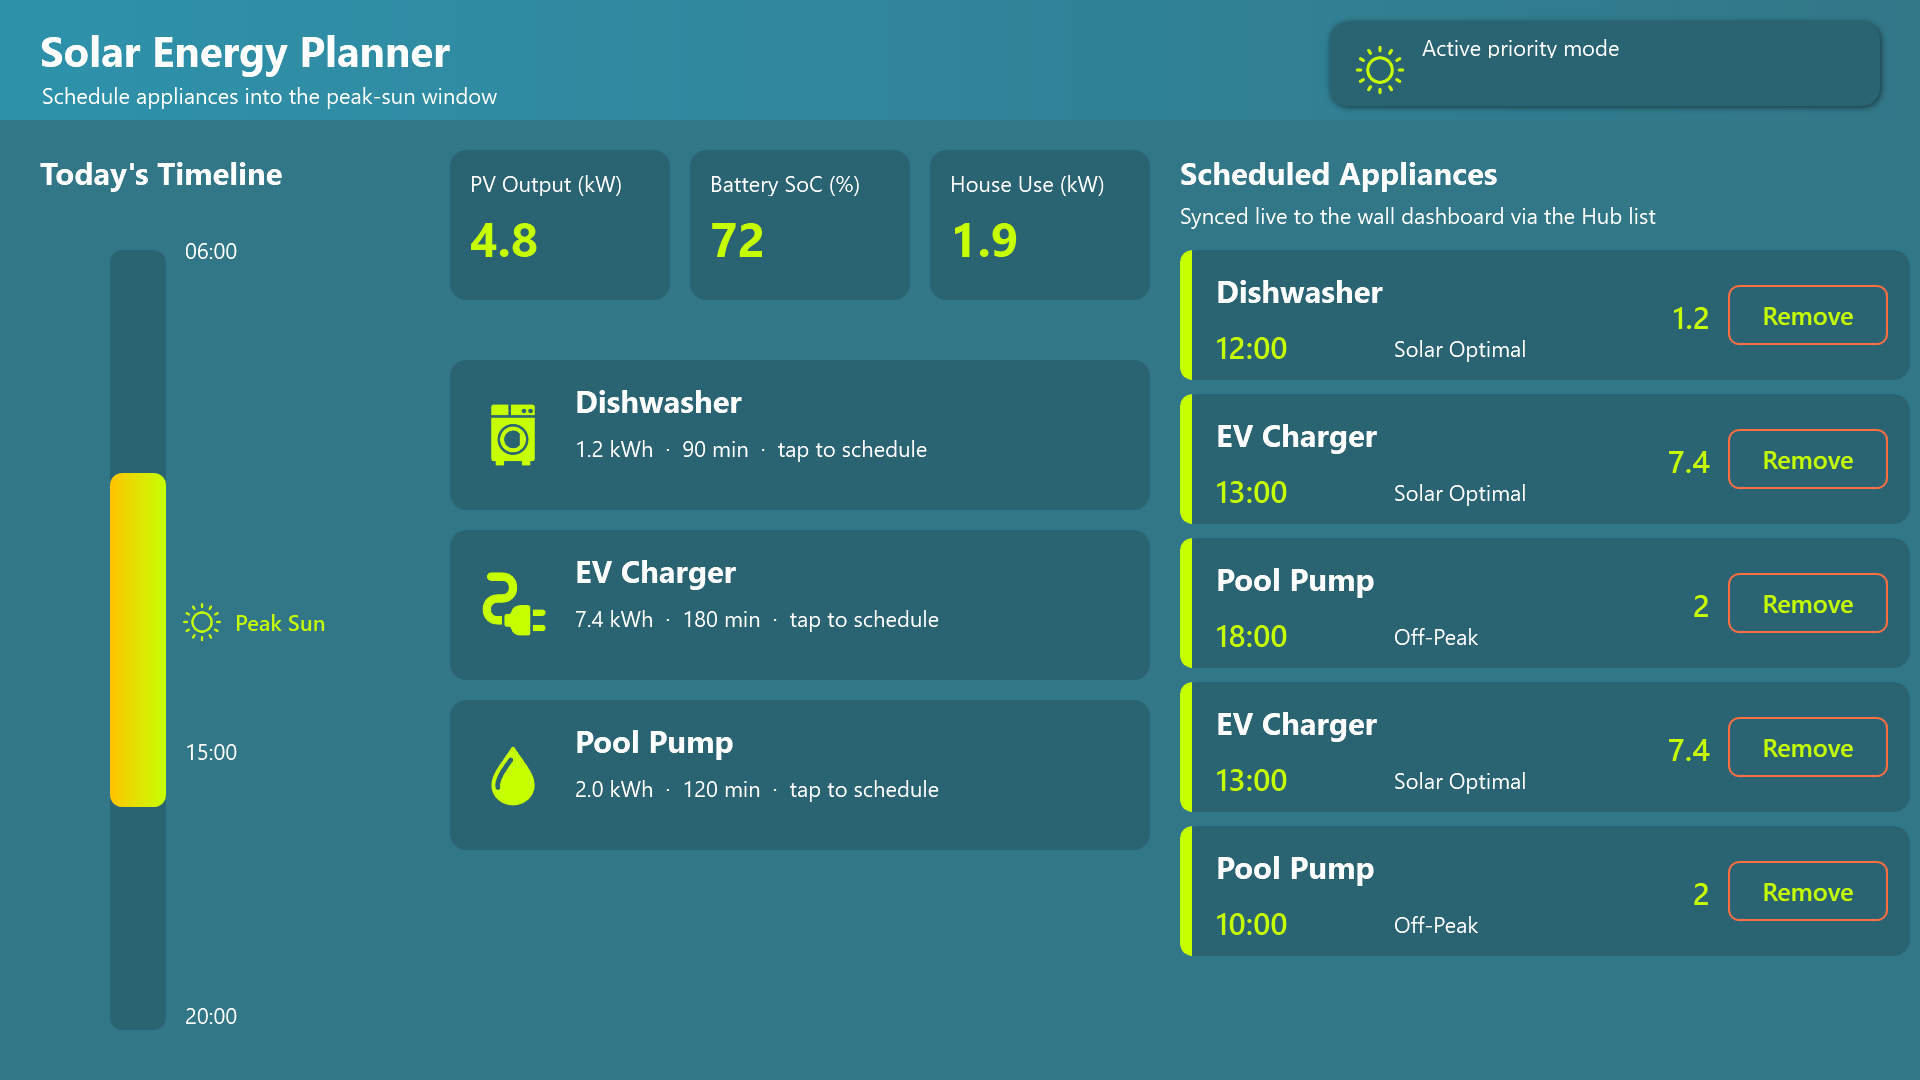Click the yellow peak-sun timeline segment
Image resolution: width=1920 pixels, height=1080 pixels.
[x=138, y=640]
